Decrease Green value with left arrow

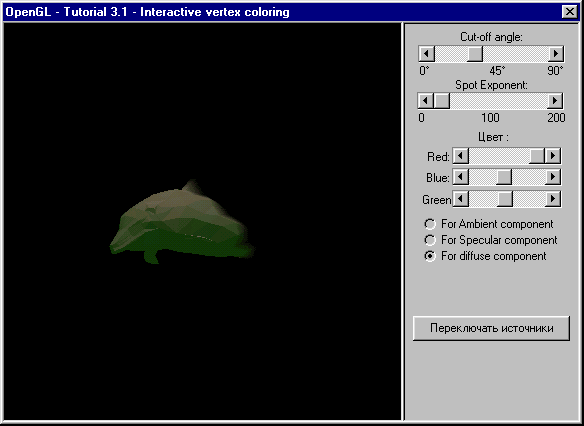click(x=461, y=199)
